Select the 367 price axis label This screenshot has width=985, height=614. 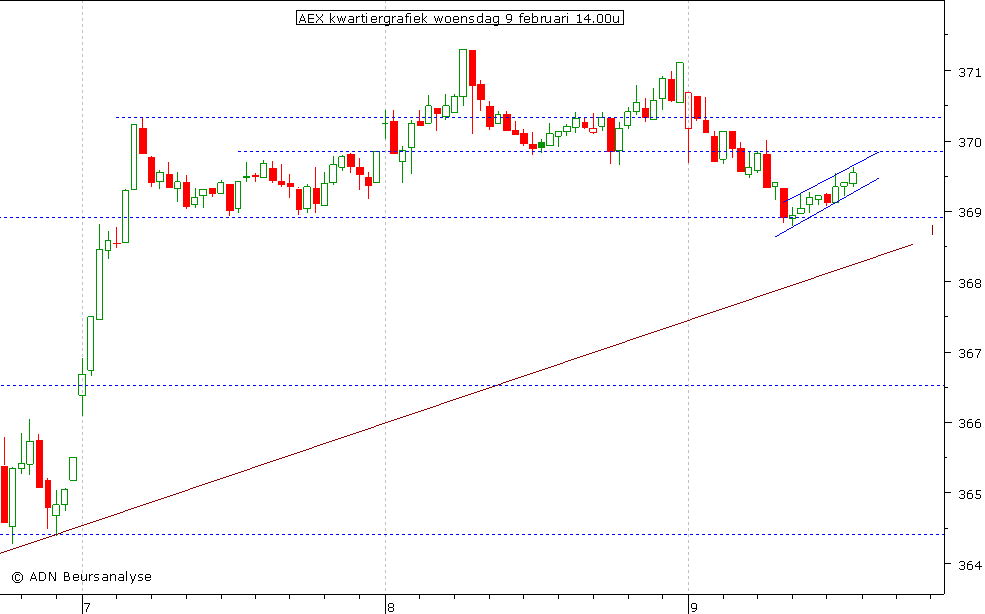pyautogui.click(x=969, y=354)
